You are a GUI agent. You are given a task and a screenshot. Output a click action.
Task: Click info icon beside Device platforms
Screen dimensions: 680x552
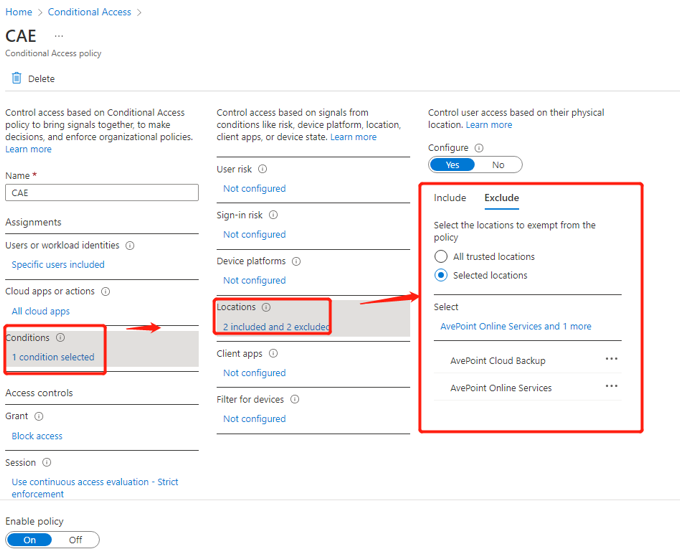coord(295,261)
